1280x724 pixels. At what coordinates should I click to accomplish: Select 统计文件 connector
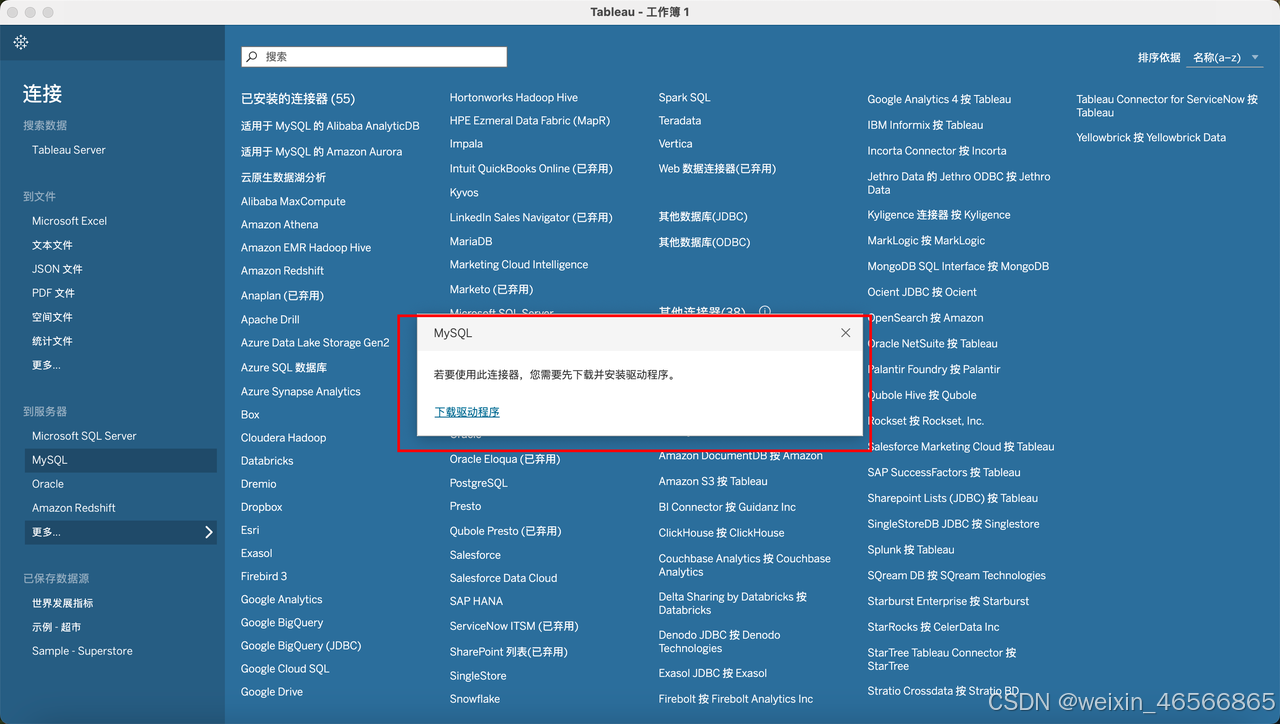click(x=52, y=341)
